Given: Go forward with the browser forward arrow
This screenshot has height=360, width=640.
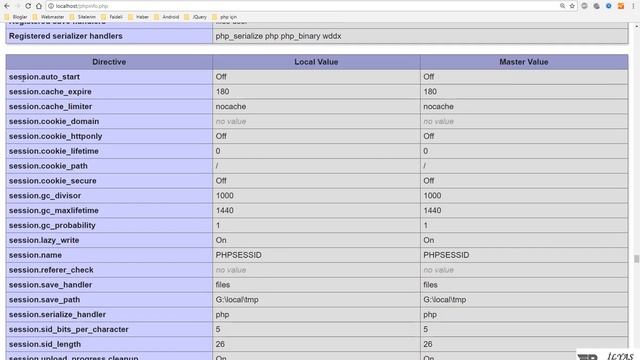Looking at the screenshot, I should tap(18, 6).
